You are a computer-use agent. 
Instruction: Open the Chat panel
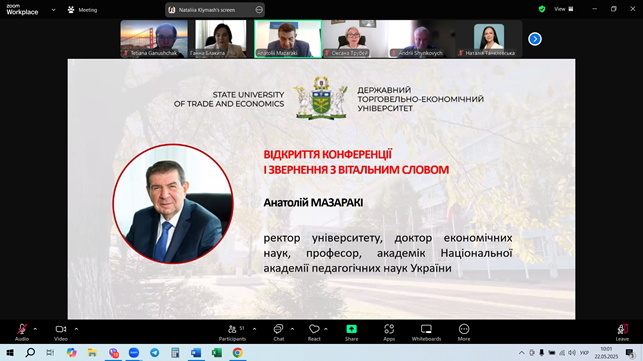pyautogui.click(x=278, y=332)
